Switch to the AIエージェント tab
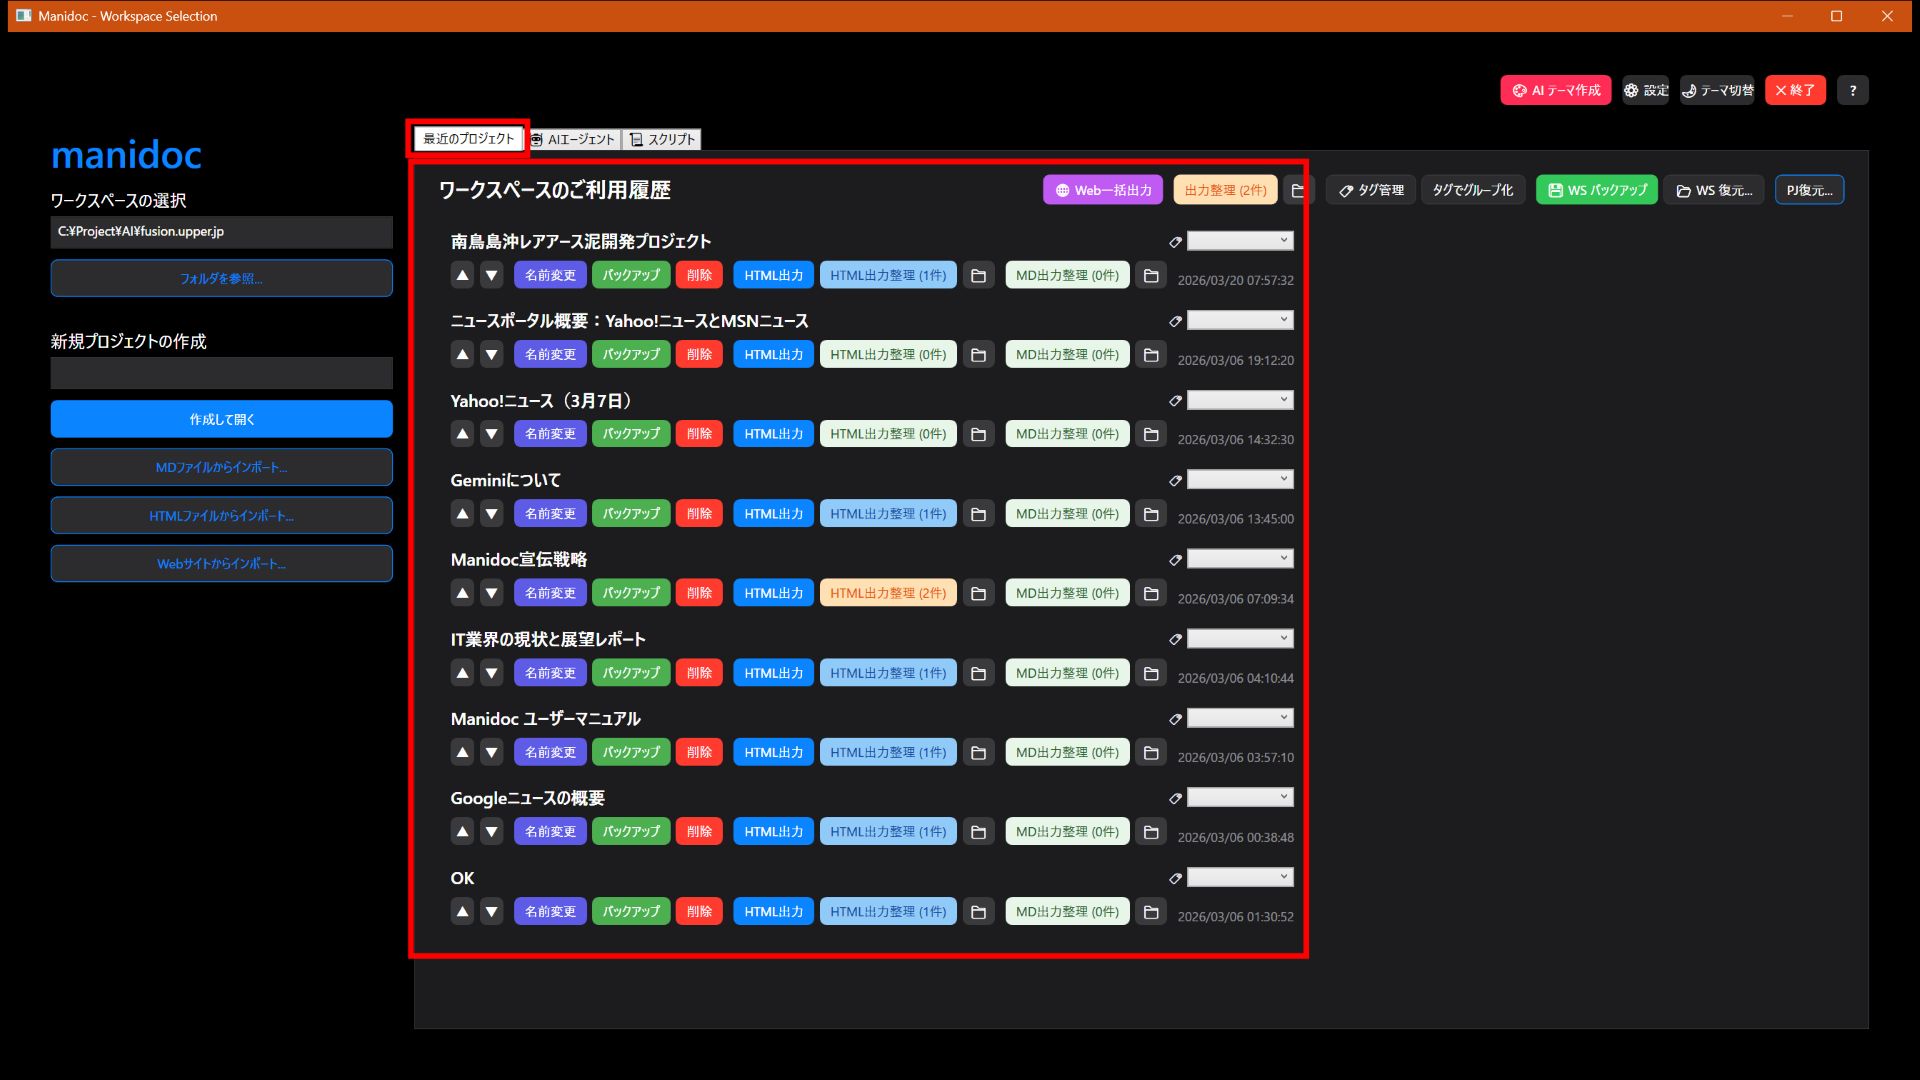 point(573,139)
